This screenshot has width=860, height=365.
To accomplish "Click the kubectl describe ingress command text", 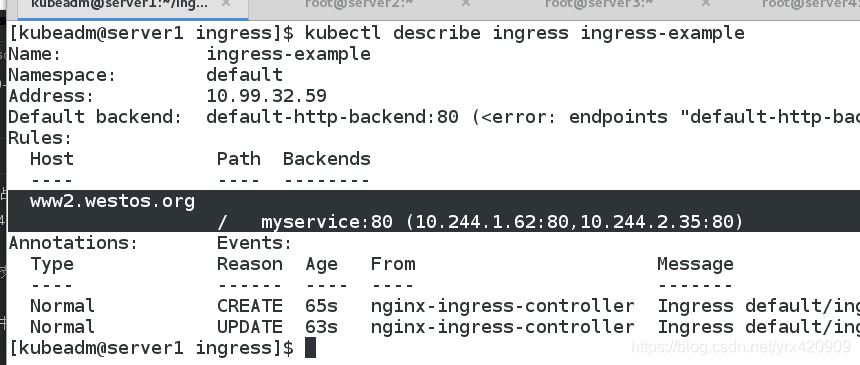I will [x=436, y=33].
